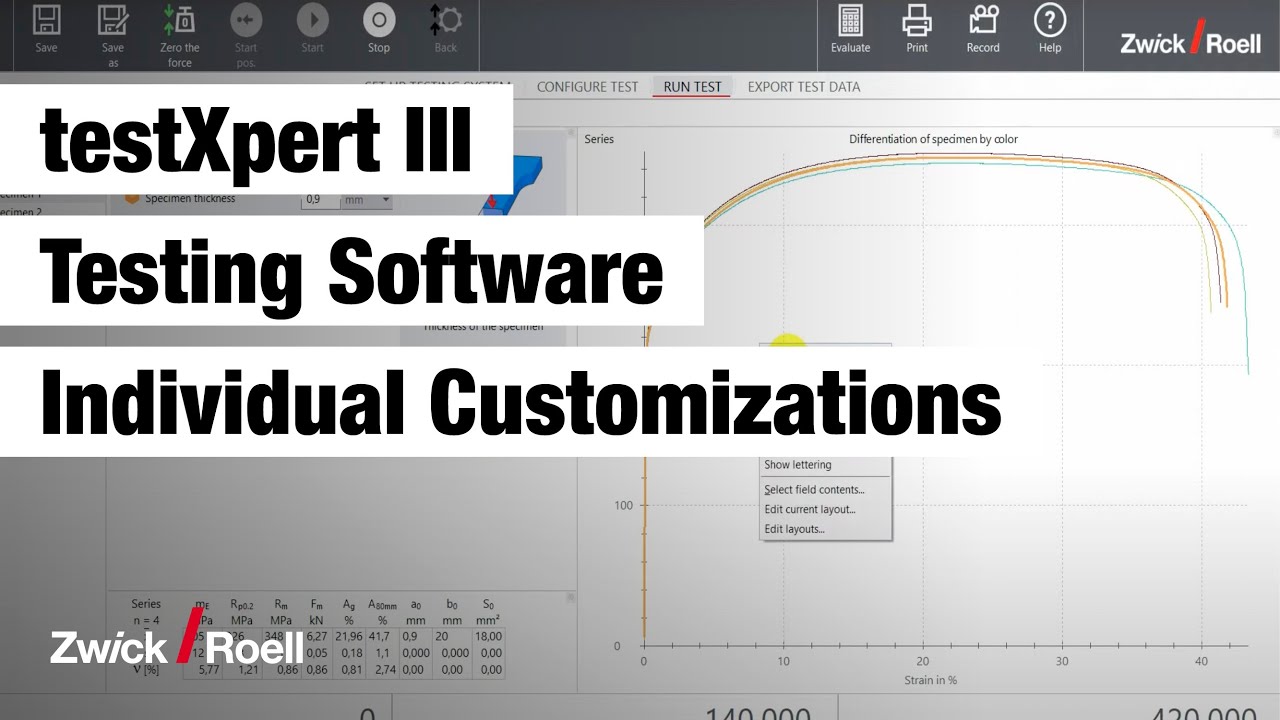Click the Print icon
The width and height of the screenshot is (1280, 720).
[917, 20]
